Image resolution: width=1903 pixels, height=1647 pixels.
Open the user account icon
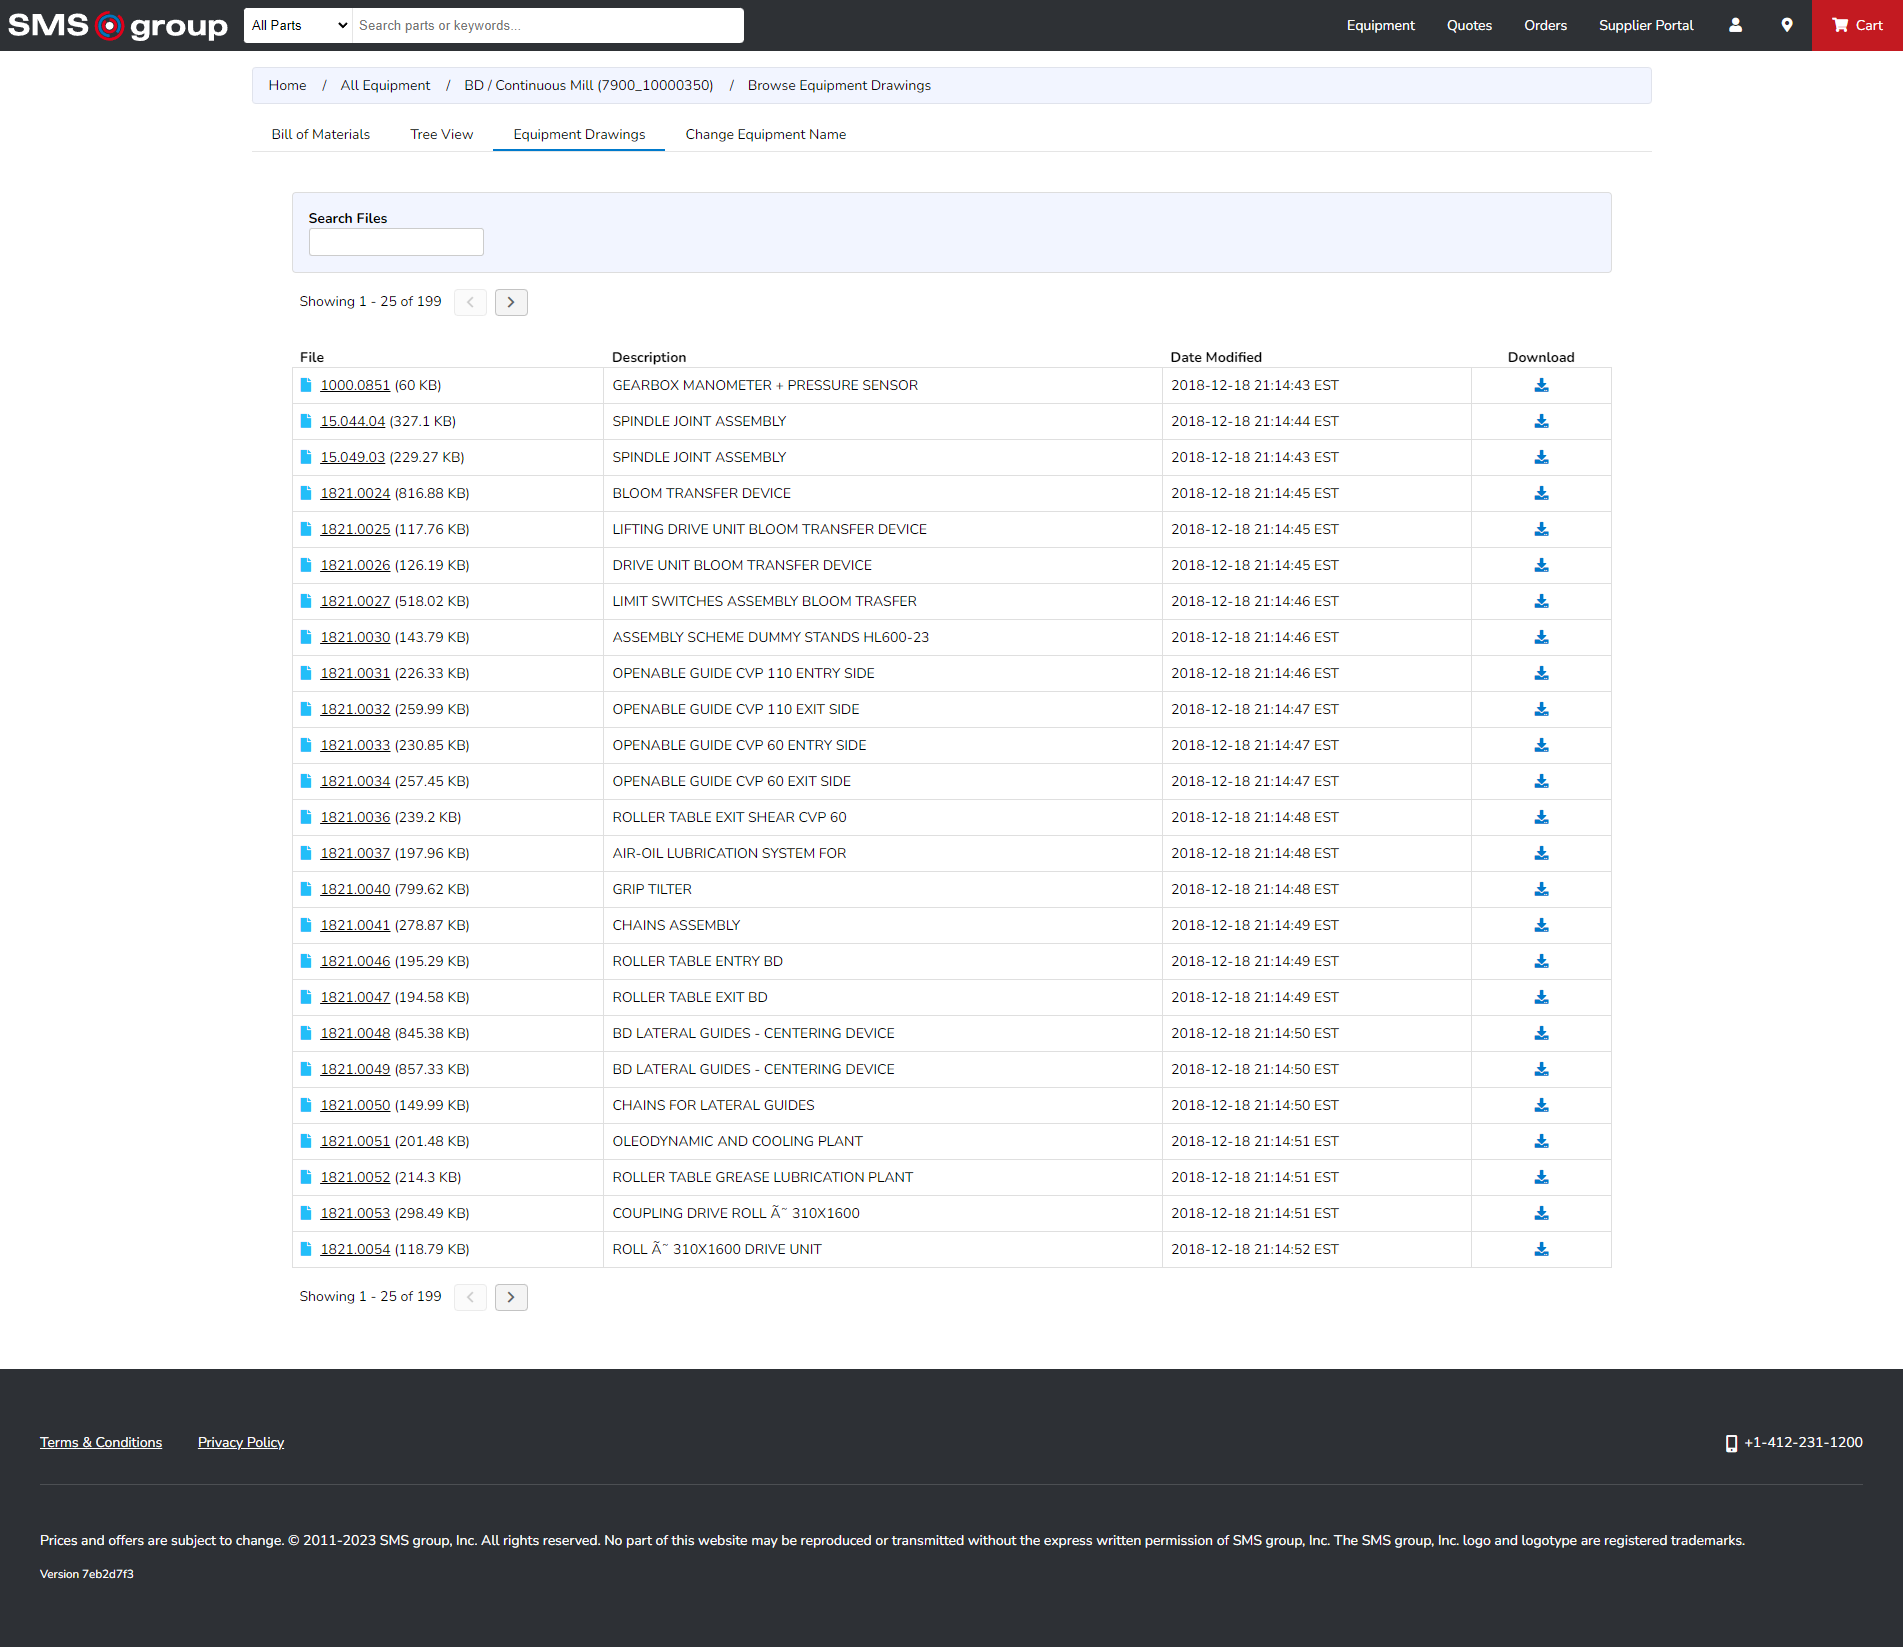pos(1735,26)
